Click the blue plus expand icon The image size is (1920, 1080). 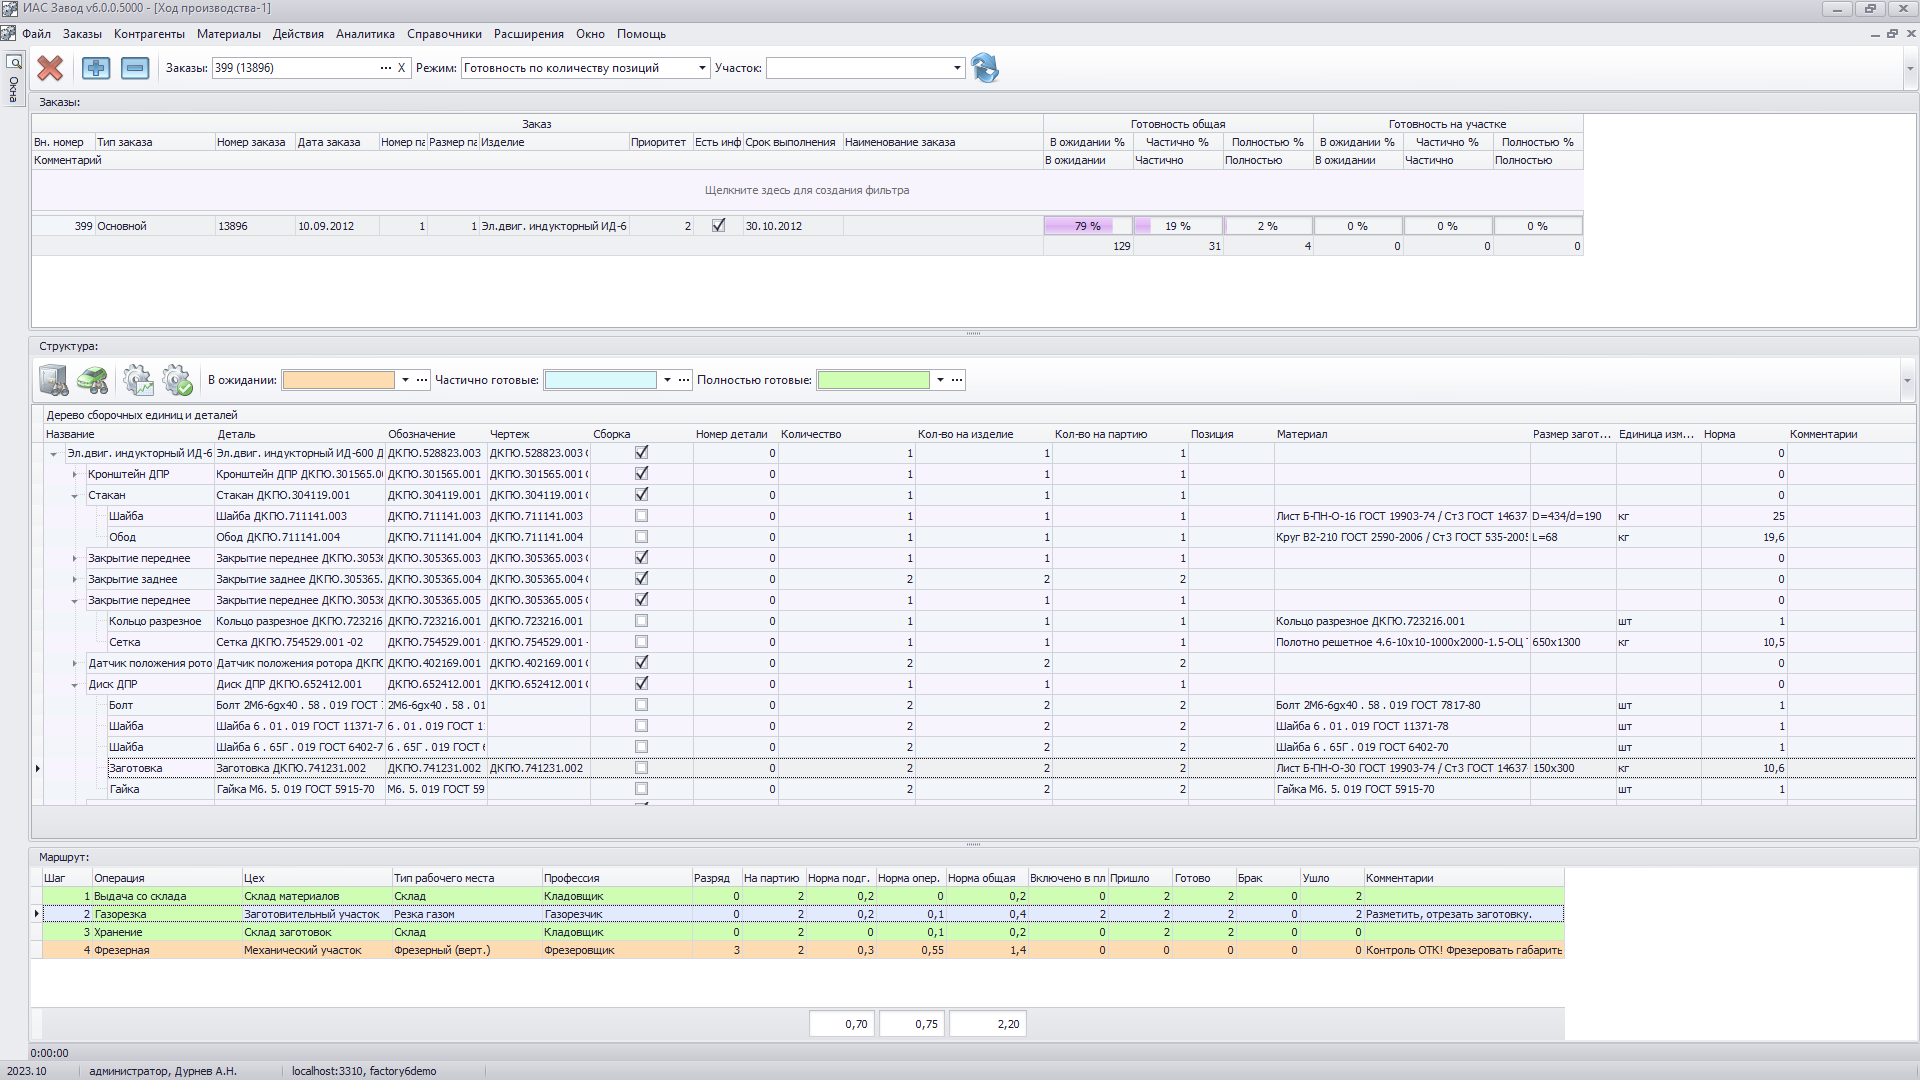(x=96, y=68)
